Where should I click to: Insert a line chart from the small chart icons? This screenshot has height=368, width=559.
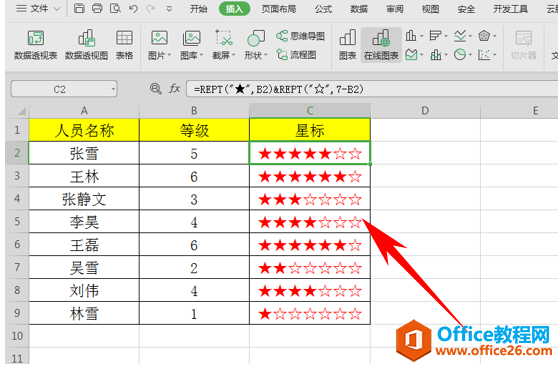[460, 35]
